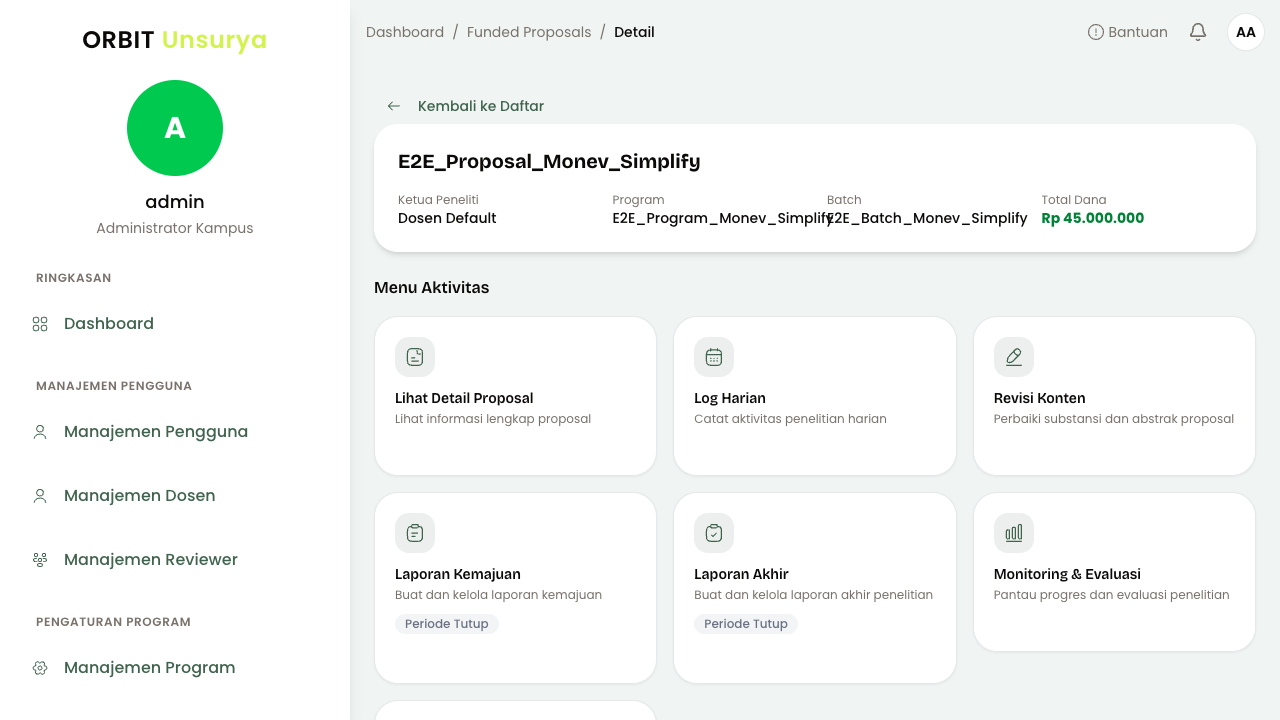This screenshot has width=1280, height=720.
Task: Click the notification bell icon
Action: pos(1198,32)
